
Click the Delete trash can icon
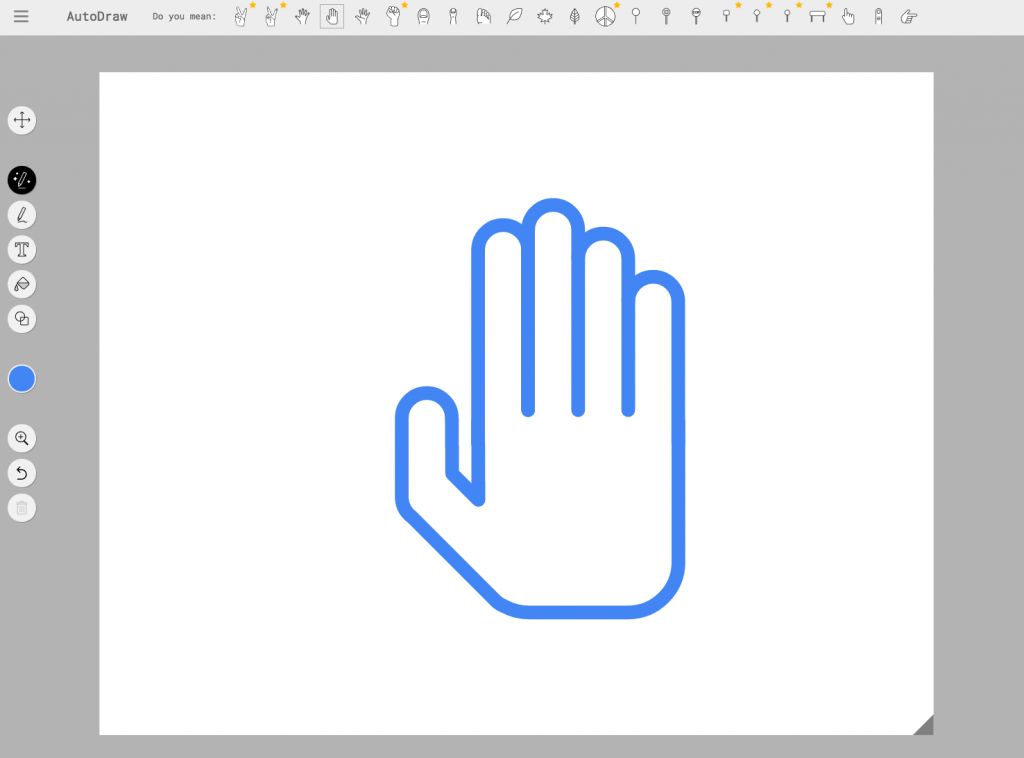coord(22,508)
